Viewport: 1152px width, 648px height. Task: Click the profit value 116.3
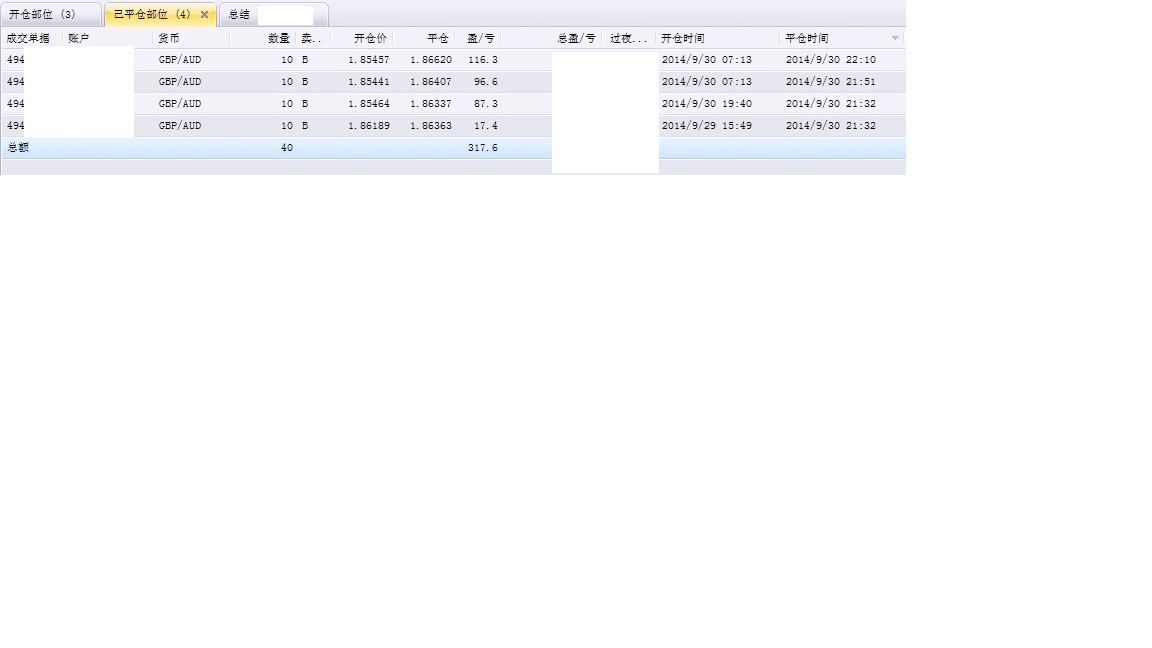[x=483, y=60]
